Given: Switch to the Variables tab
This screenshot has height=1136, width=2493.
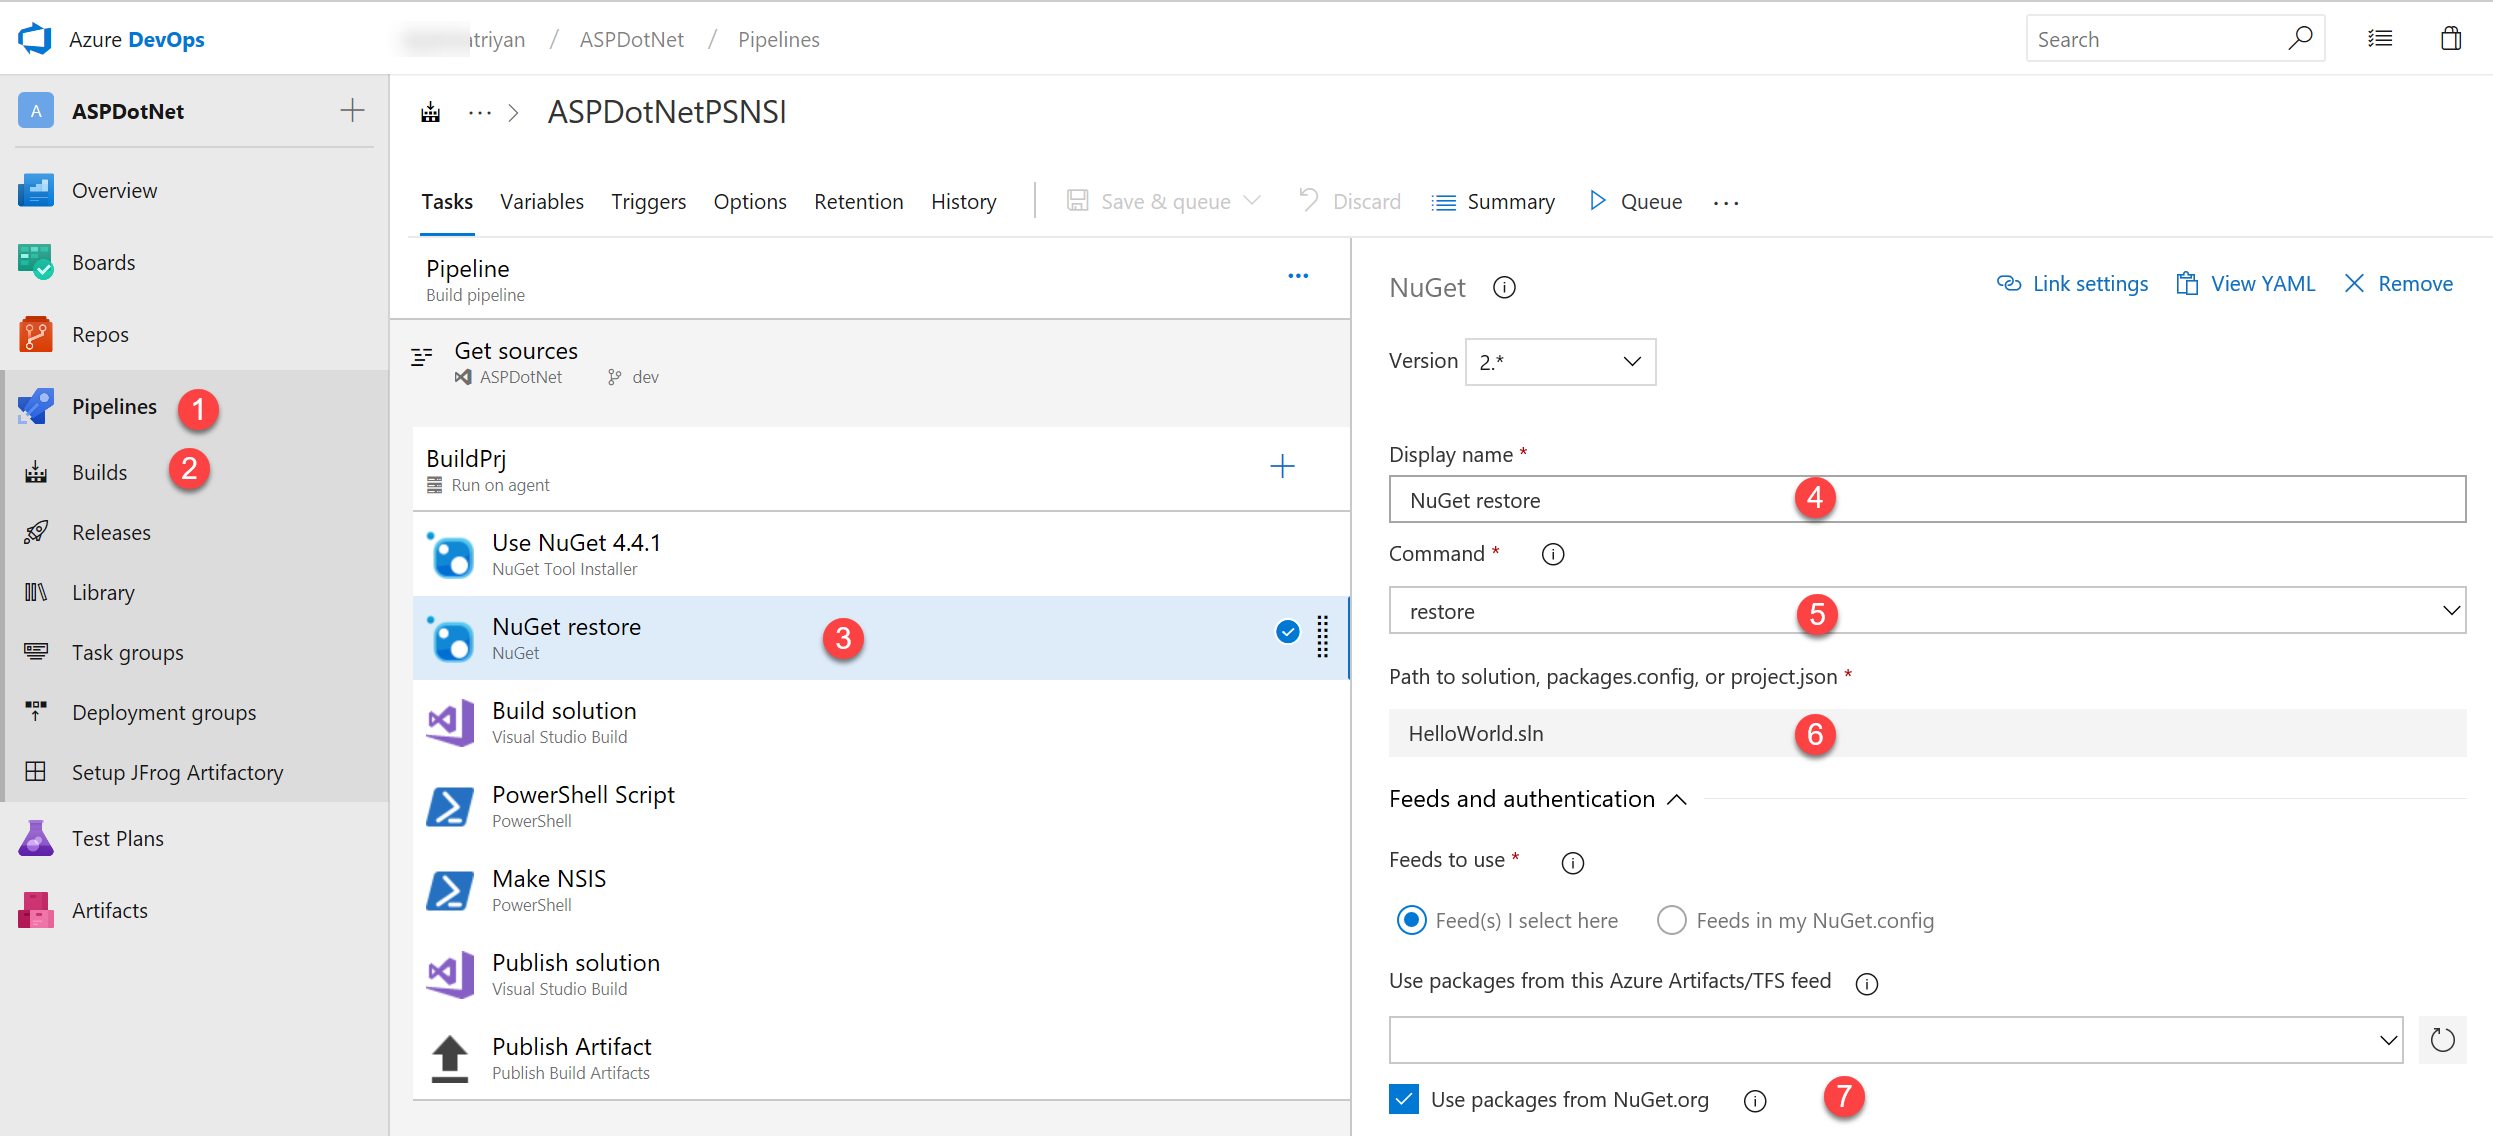Looking at the screenshot, I should pyautogui.click(x=542, y=201).
